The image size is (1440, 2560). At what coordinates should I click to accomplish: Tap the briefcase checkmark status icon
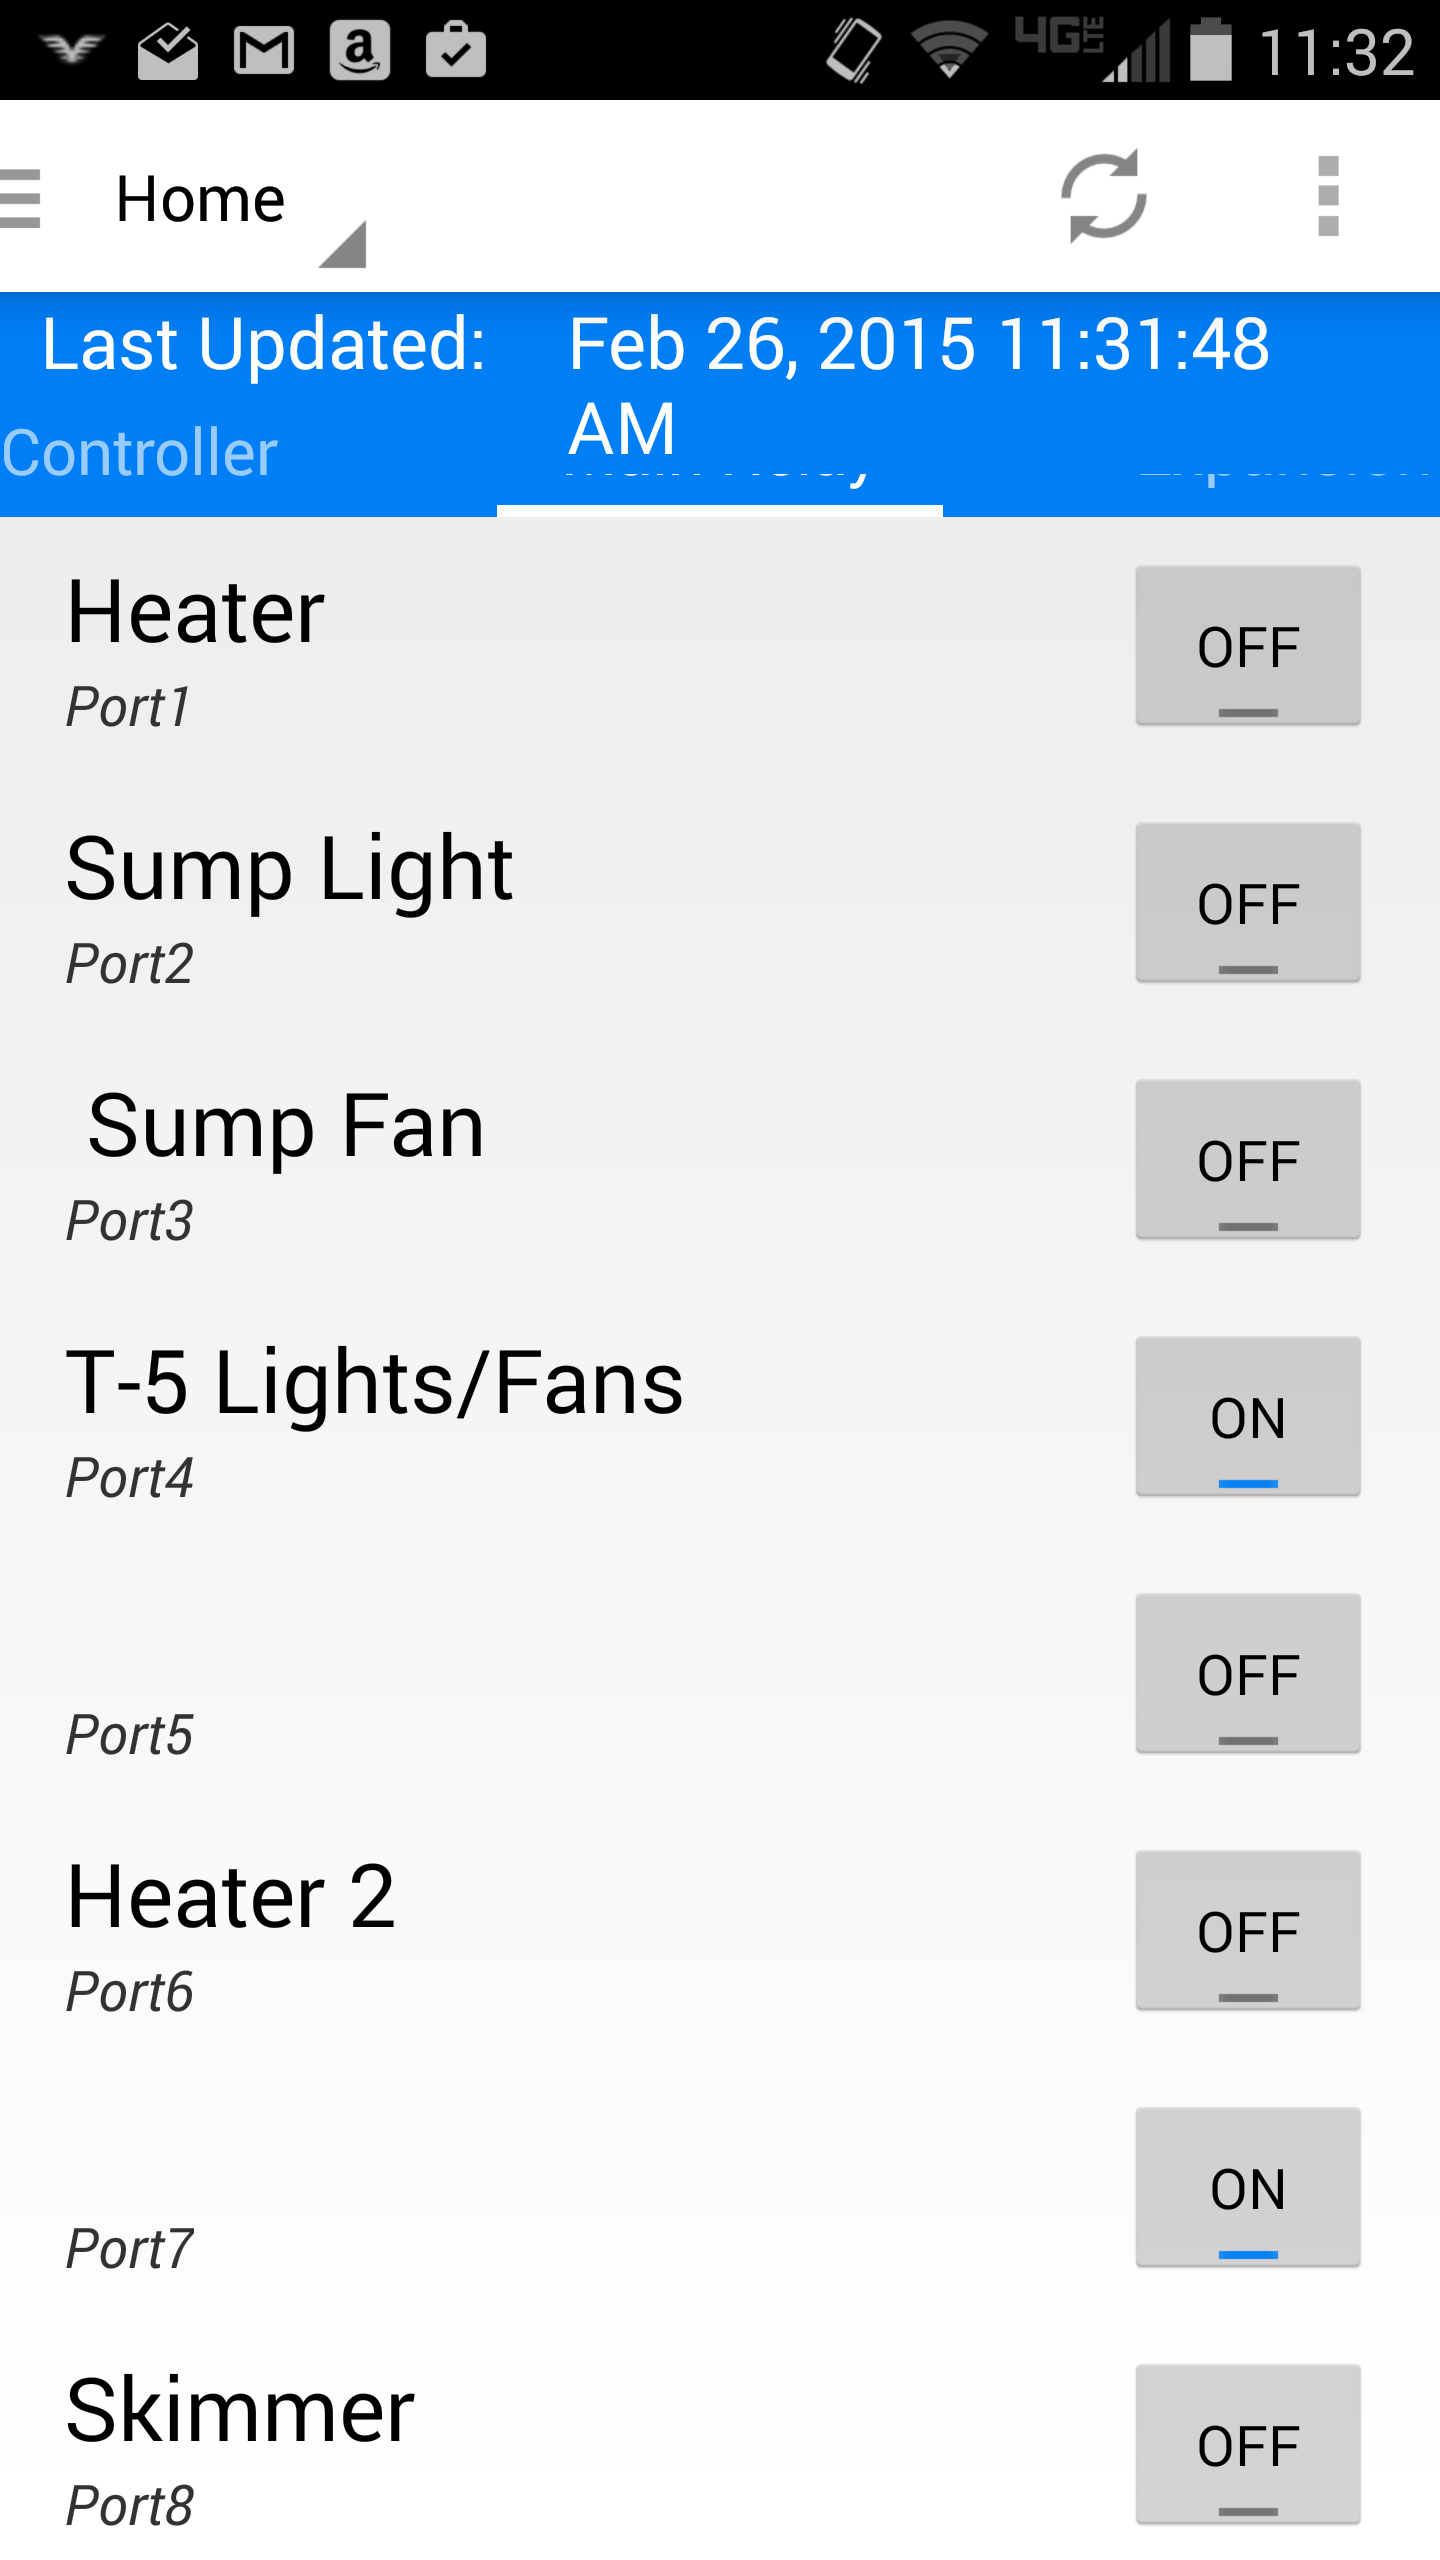pos(456,50)
